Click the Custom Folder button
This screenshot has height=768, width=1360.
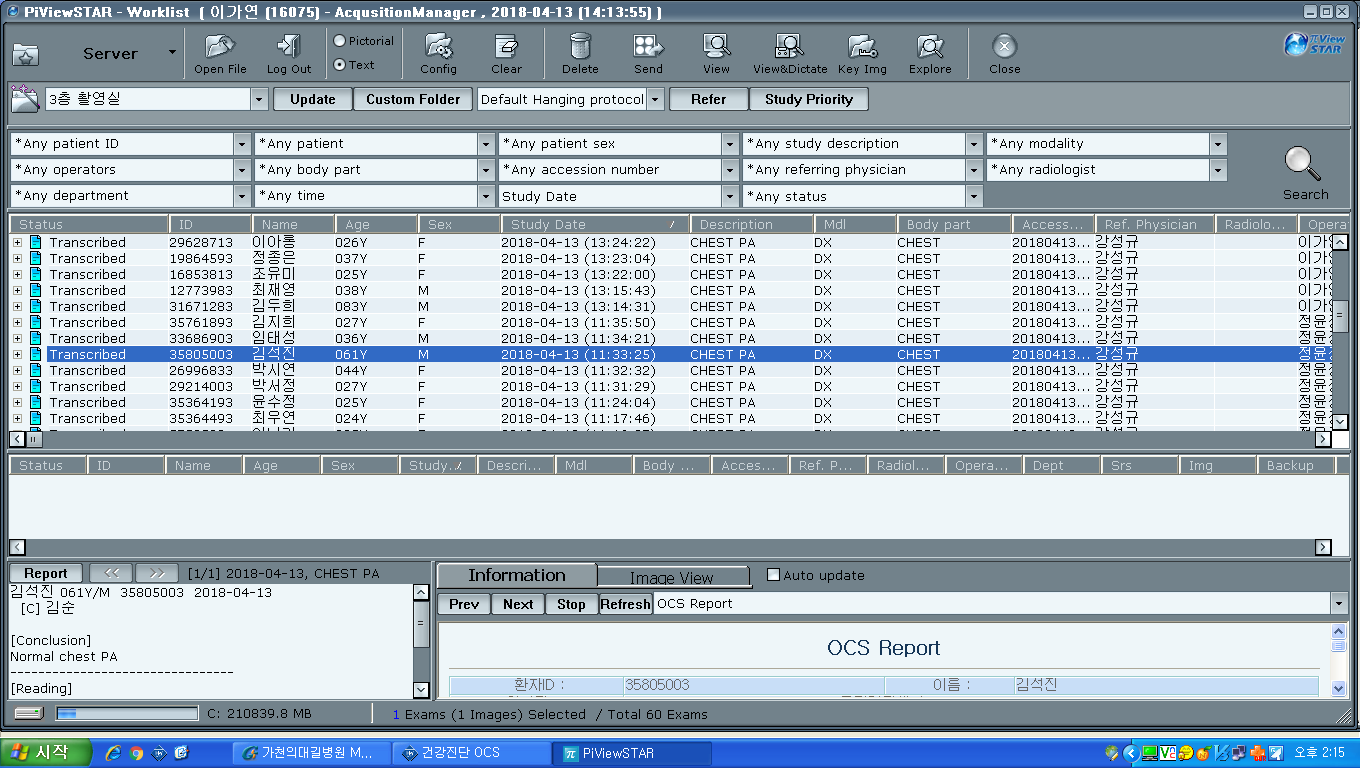click(x=413, y=99)
